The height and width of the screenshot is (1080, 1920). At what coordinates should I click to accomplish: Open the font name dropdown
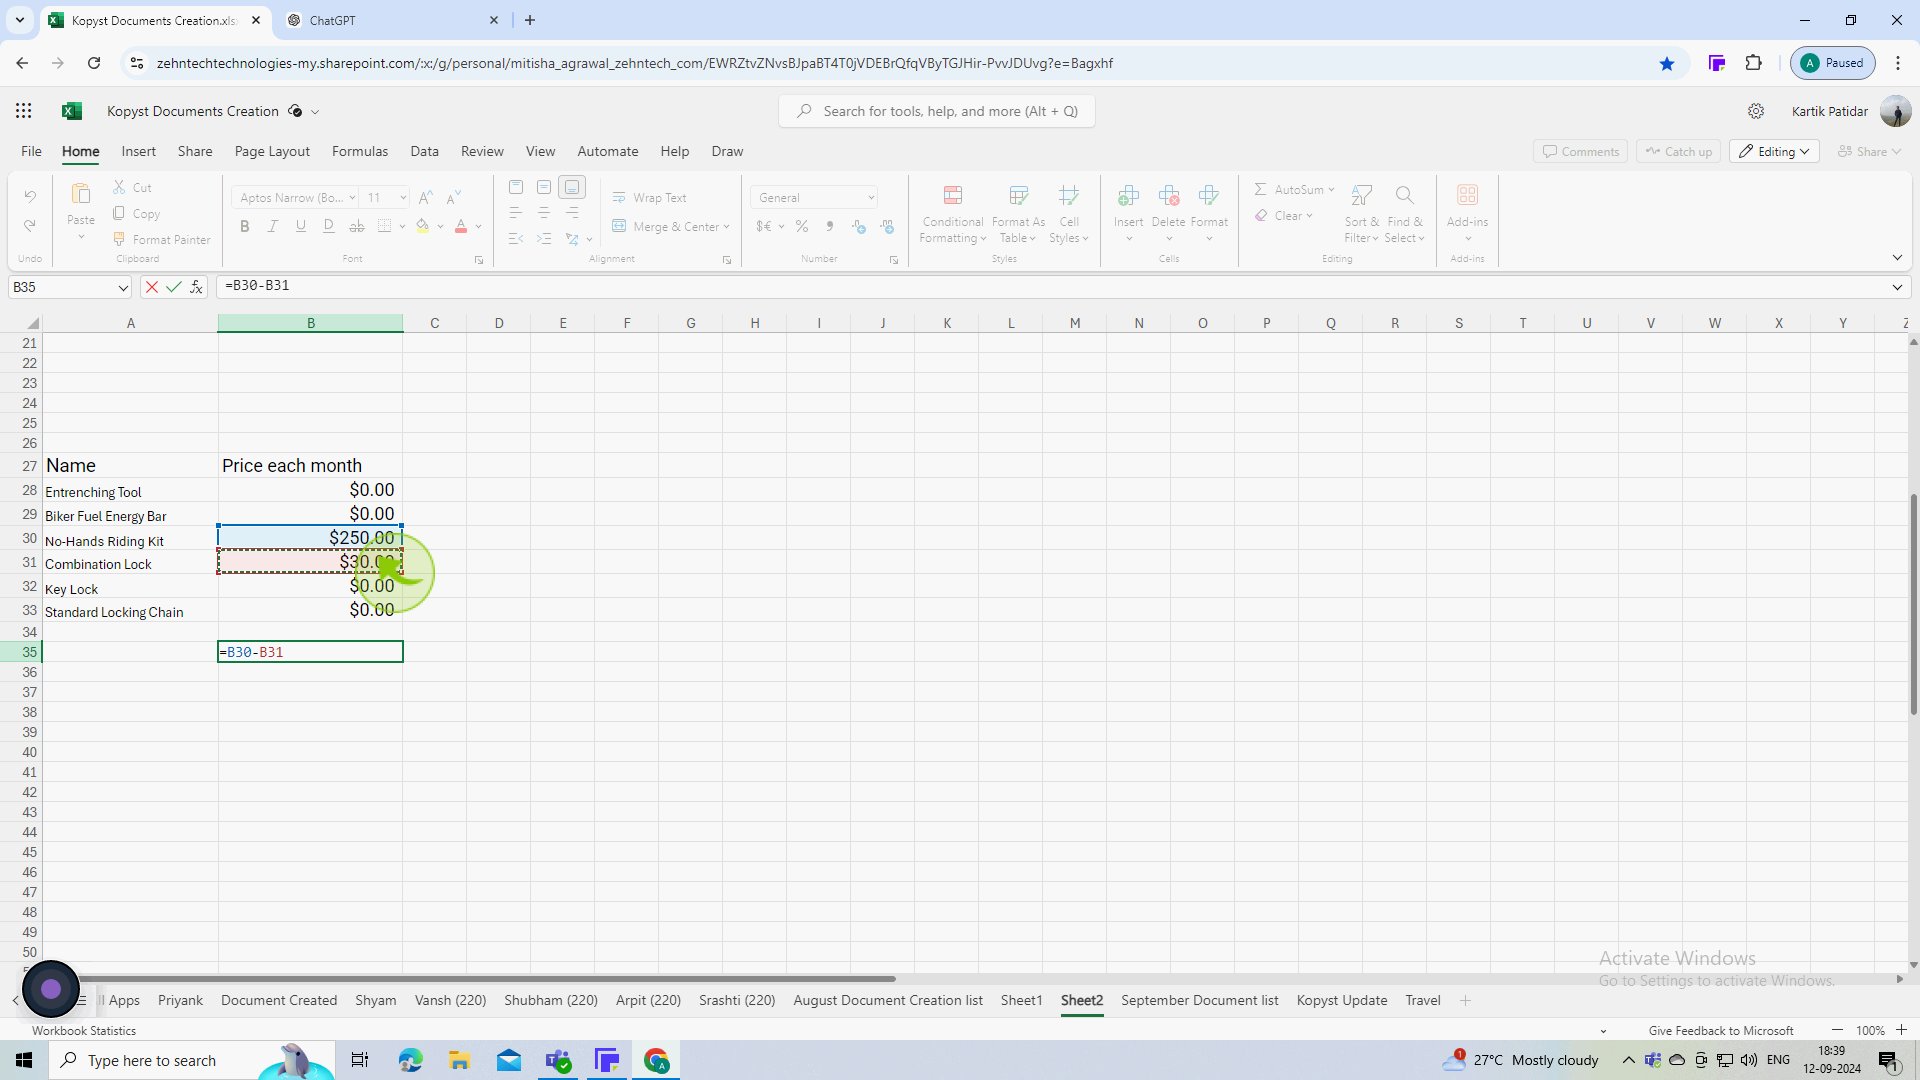pyautogui.click(x=352, y=198)
